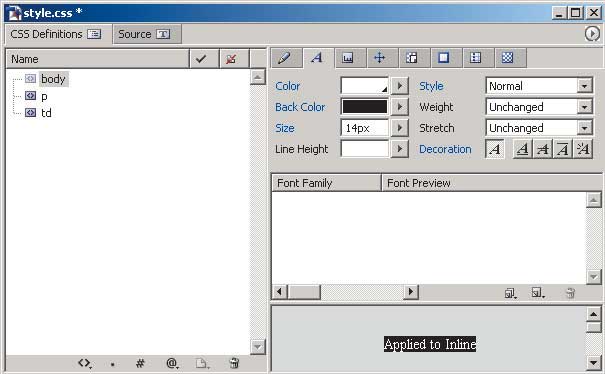Screen dimensions: 605x374
Task: Click the empty Line Height field
Action: pos(365,149)
